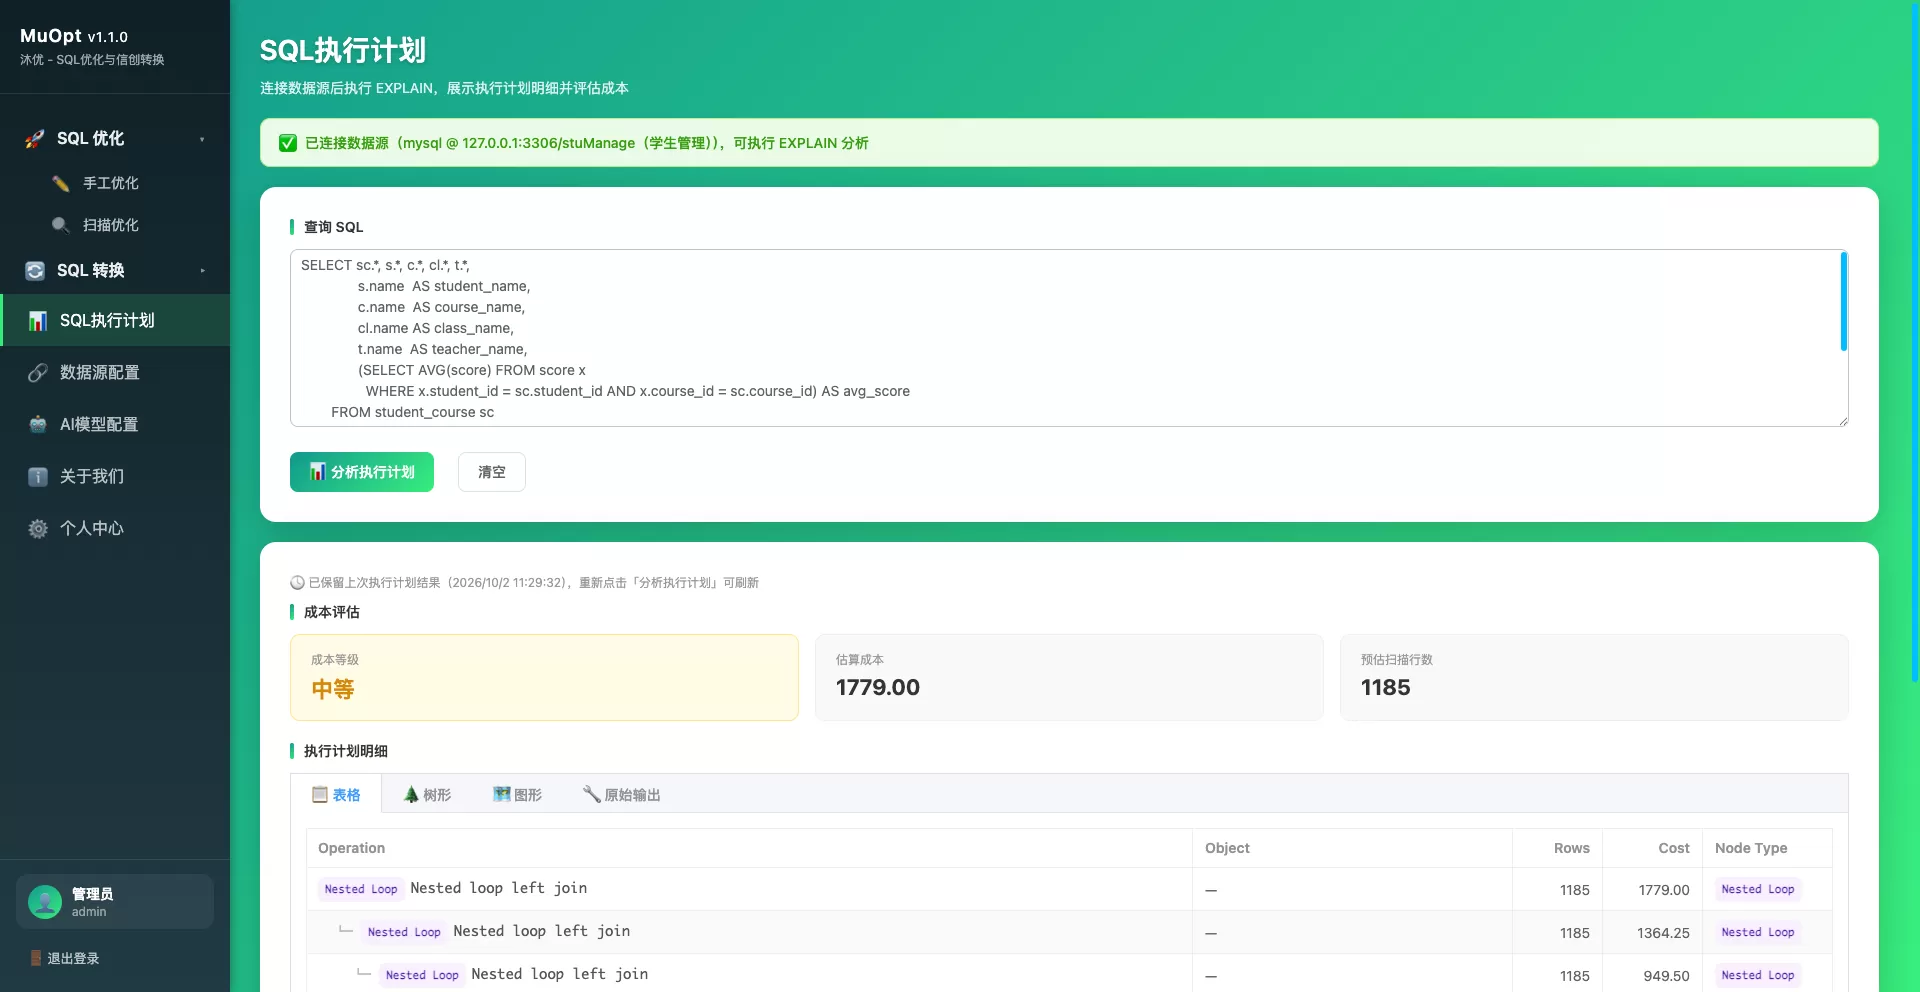The width and height of the screenshot is (1920, 992).
Task: Click the admin avatar icon
Action: coord(45,902)
